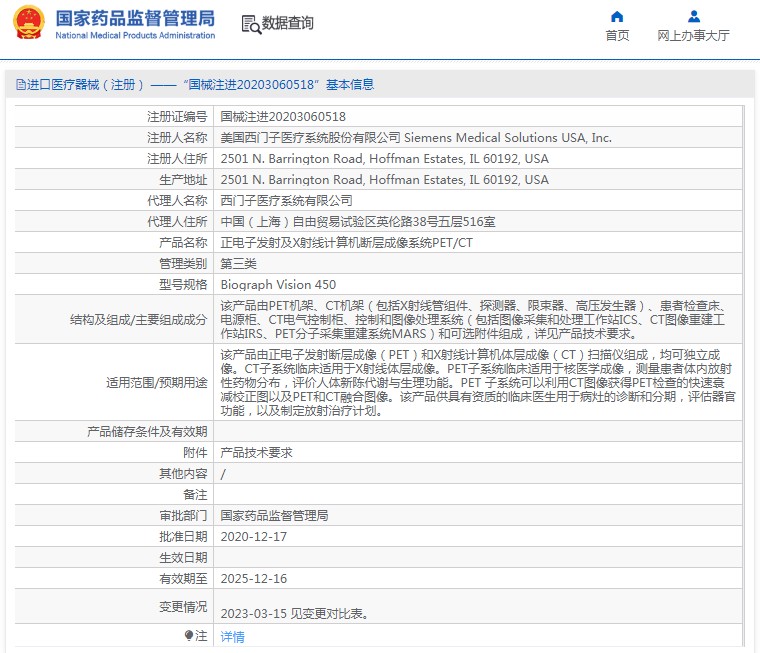Click the 适用范围/预期用途 description paragraph
This screenshot has width=760, height=653.
pos(478,382)
